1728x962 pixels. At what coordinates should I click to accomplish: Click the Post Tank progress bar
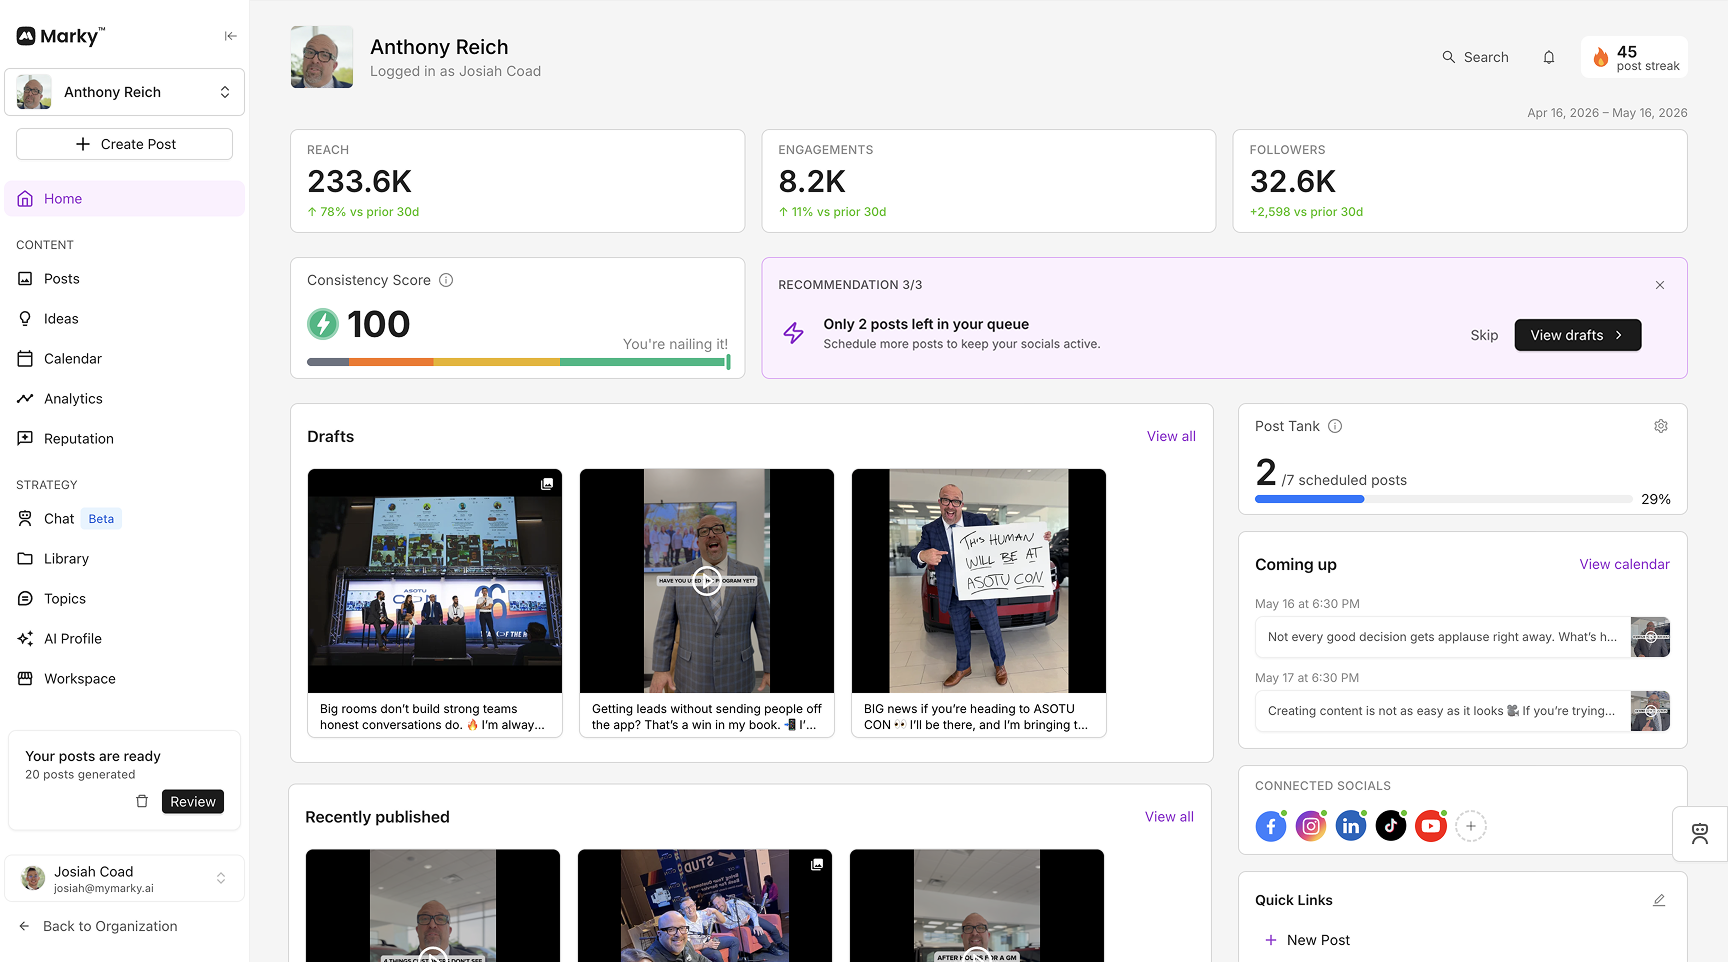coord(1444,499)
